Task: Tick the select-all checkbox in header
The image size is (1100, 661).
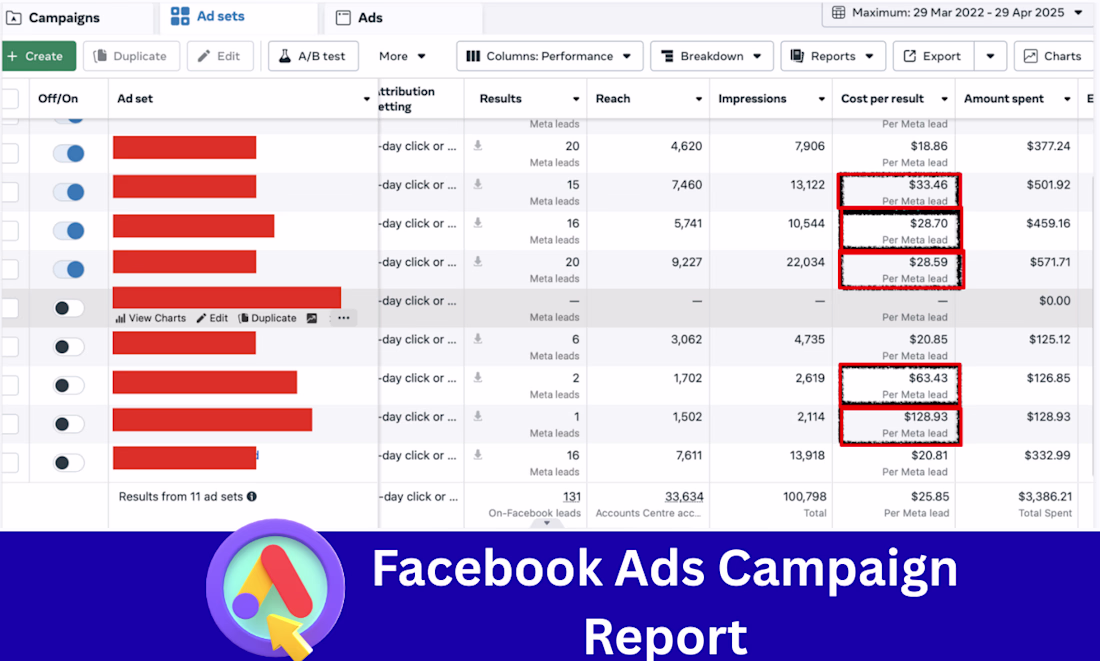Action: [10, 99]
